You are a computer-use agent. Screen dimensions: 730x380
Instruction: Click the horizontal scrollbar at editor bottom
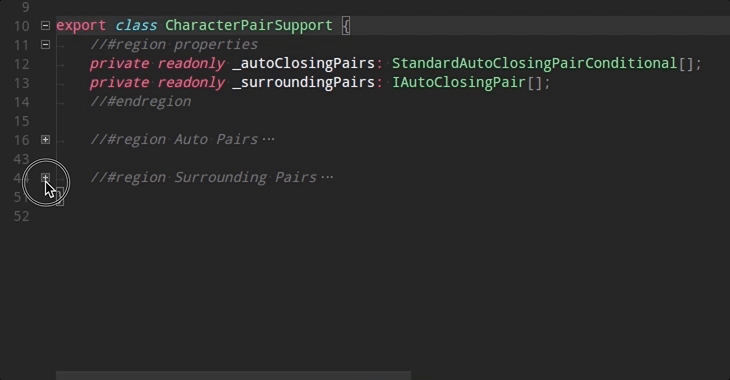point(233,375)
